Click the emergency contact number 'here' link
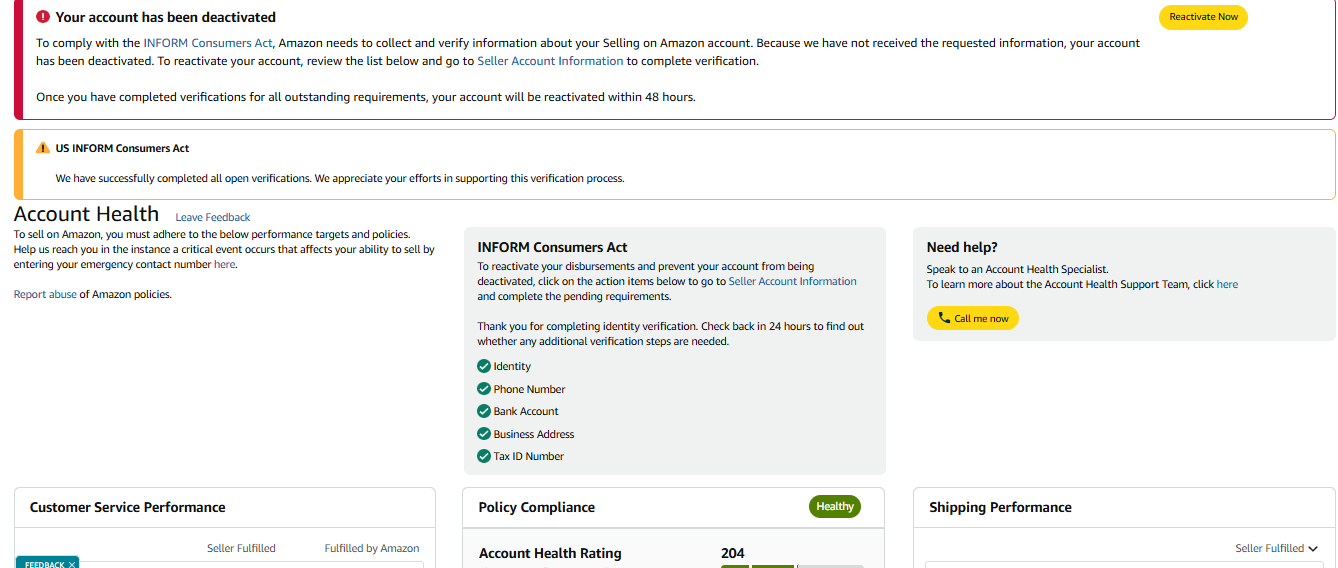1338x568 pixels. [224, 264]
